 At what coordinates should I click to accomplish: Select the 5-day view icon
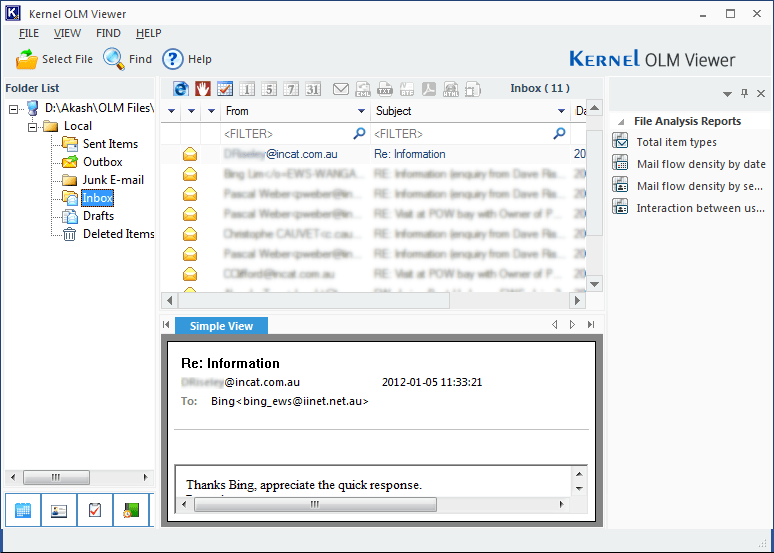pyautogui.click(x=269, y=89)
